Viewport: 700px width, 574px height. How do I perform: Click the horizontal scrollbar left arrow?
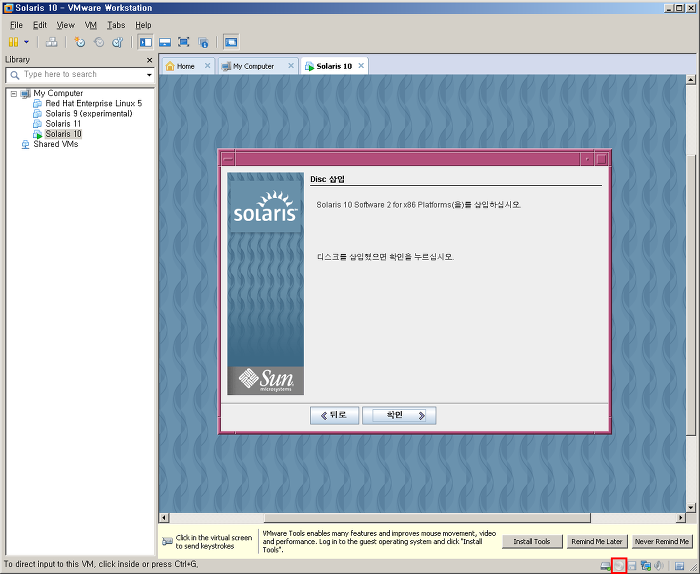164,518
